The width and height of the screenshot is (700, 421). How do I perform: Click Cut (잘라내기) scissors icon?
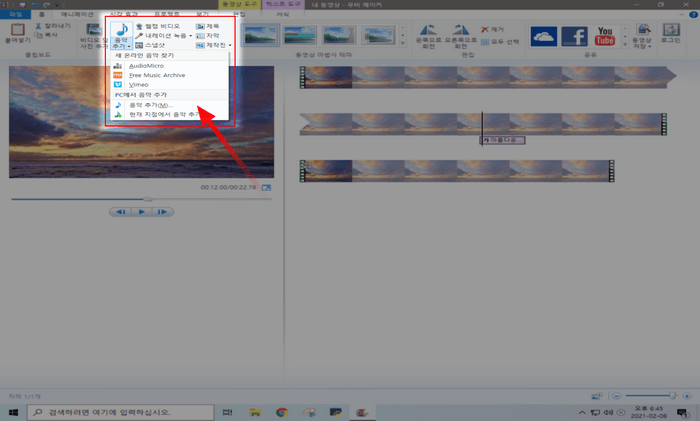pos(38,26)
